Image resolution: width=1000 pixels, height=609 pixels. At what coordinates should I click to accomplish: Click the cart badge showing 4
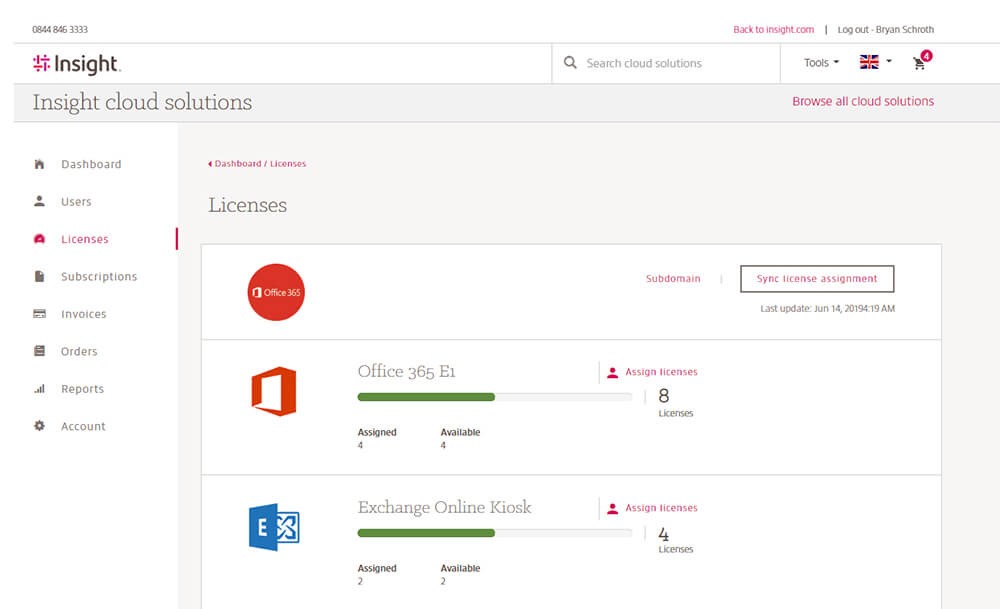click(x=926, y=55)
